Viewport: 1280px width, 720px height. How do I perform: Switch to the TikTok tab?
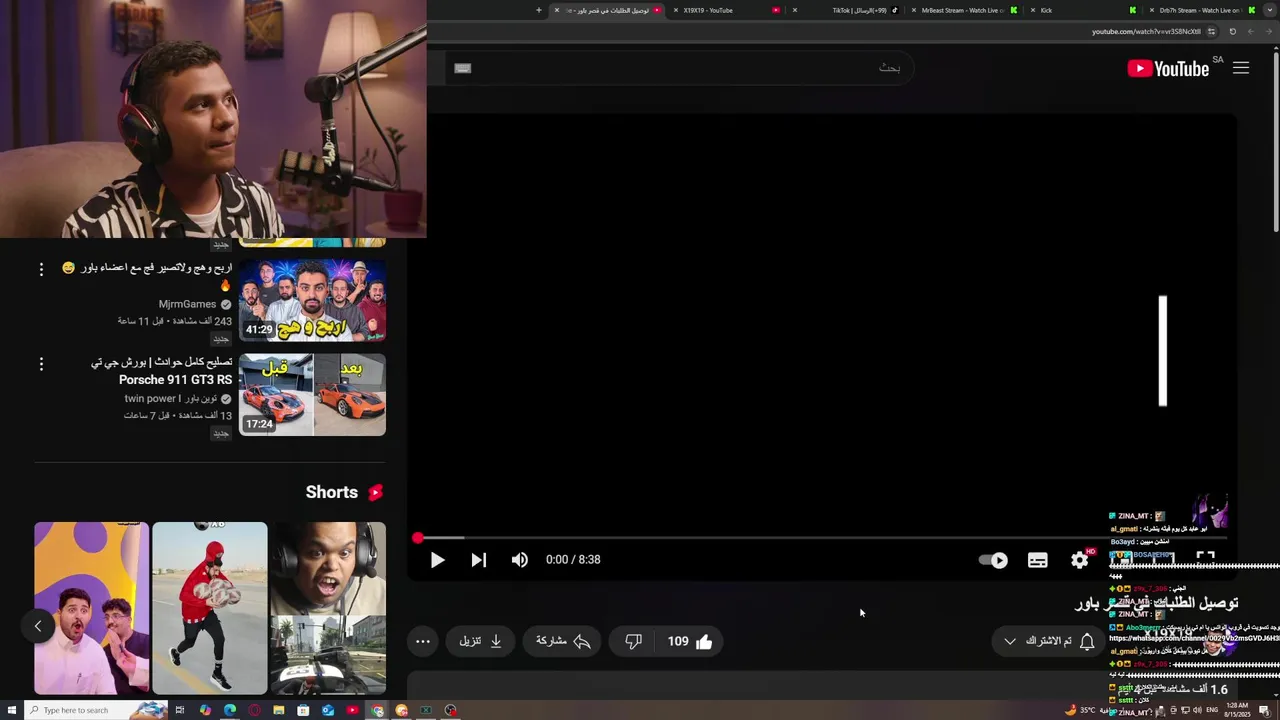click(846, 10)
